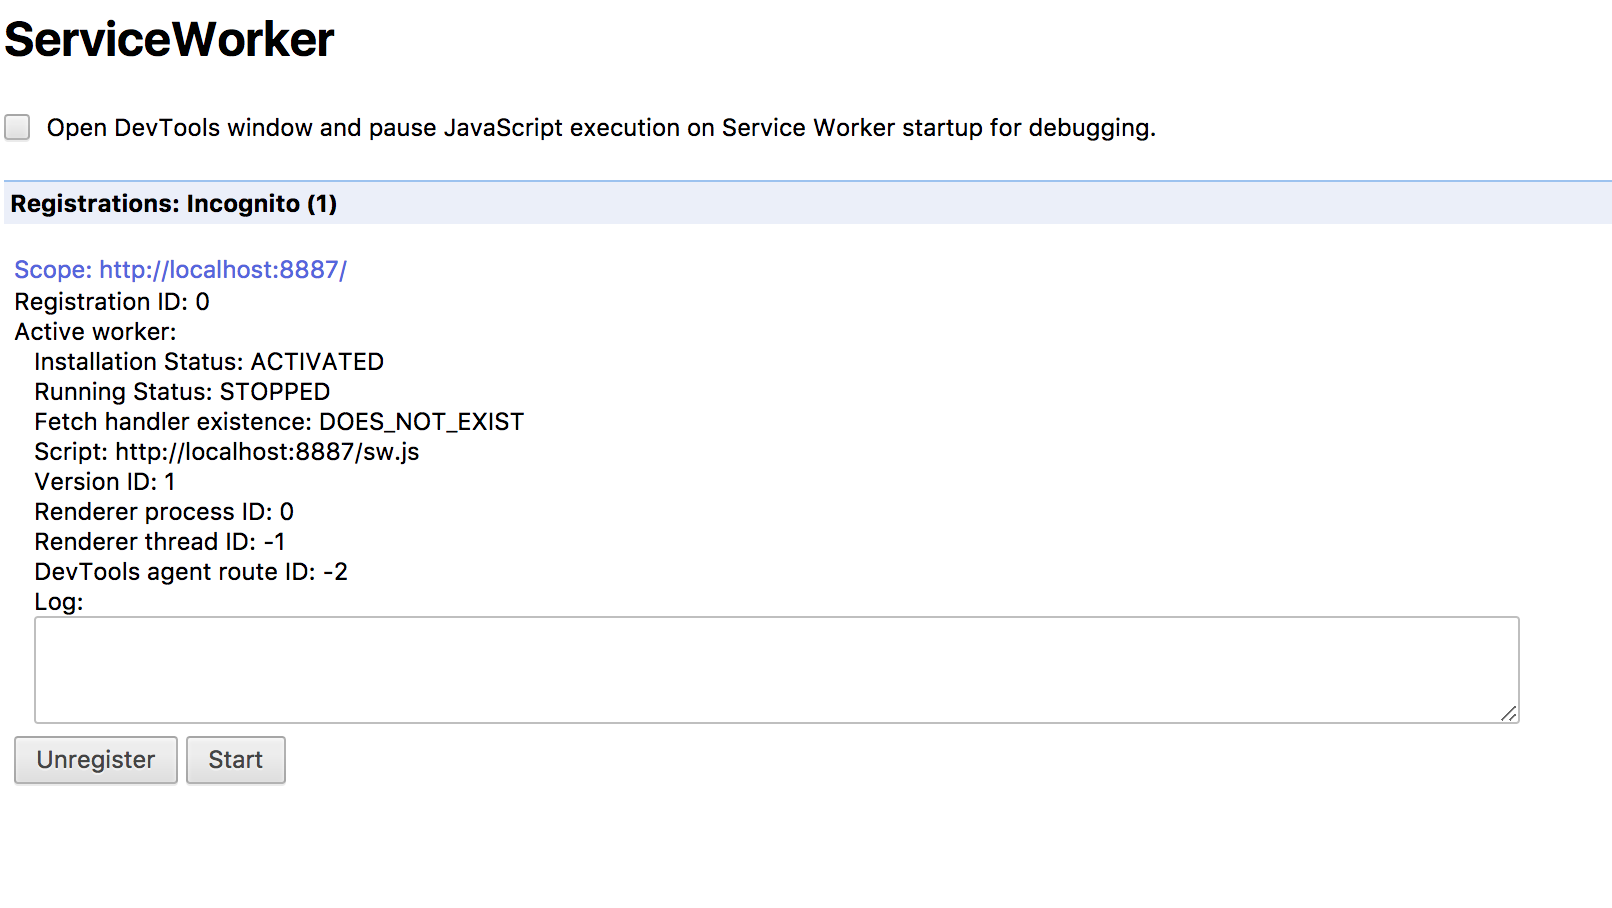The width and height of the screenshot is (1612, 908).
Task: Click the Renderer thread ID: -1 line
Action: [160, 542]
